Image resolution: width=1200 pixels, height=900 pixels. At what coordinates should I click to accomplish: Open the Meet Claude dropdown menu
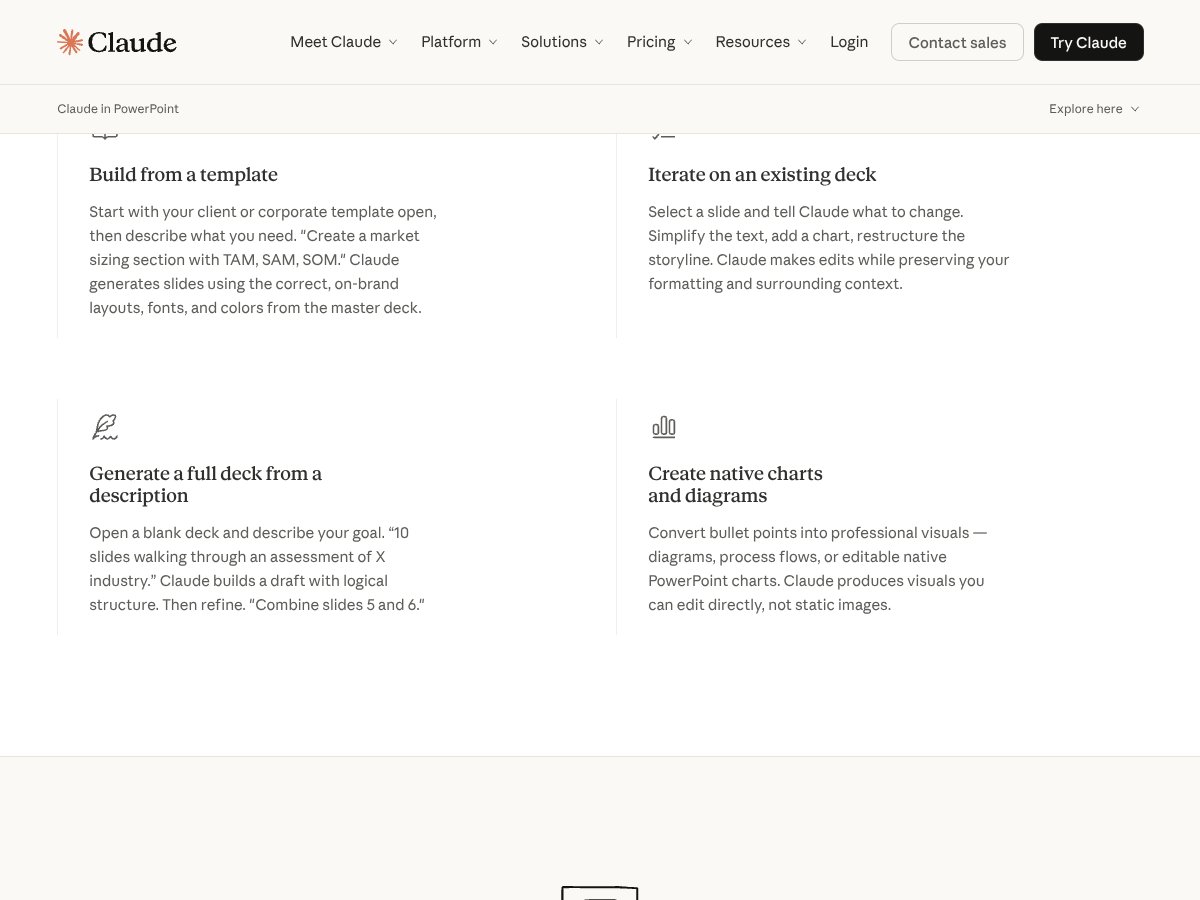point(343,42)
